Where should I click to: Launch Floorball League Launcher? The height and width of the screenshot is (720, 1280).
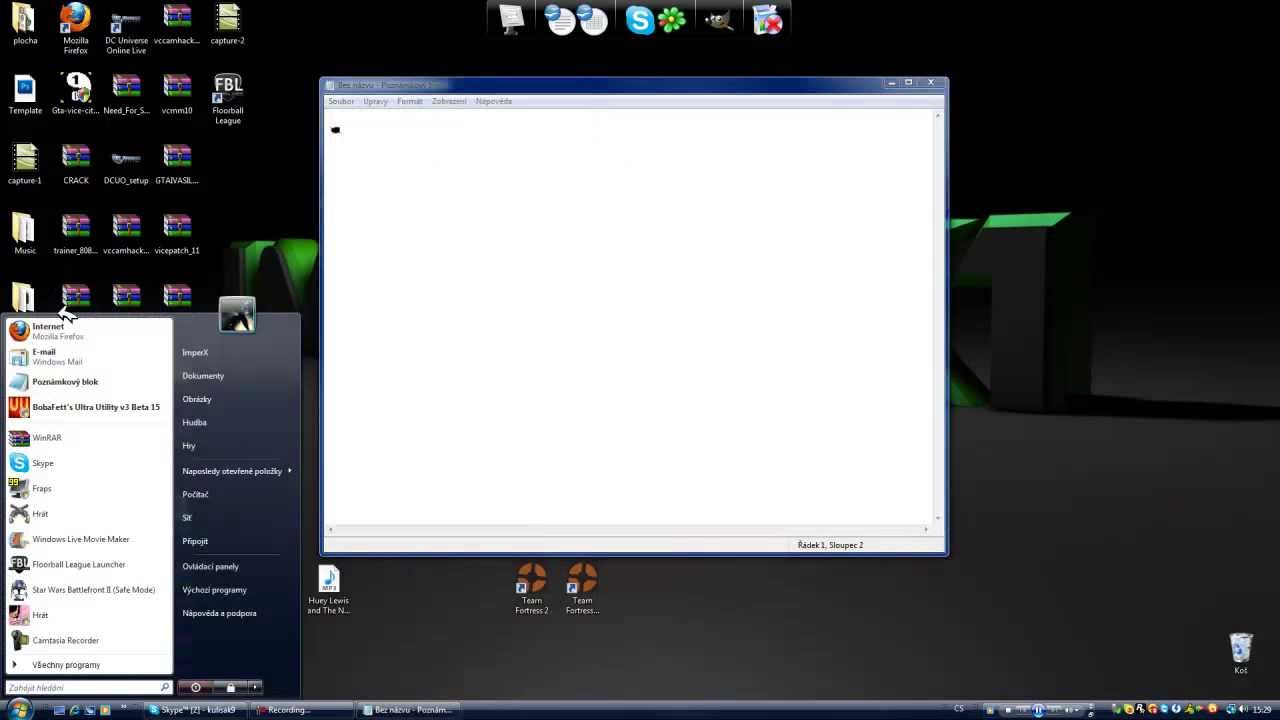click(88, 564)
